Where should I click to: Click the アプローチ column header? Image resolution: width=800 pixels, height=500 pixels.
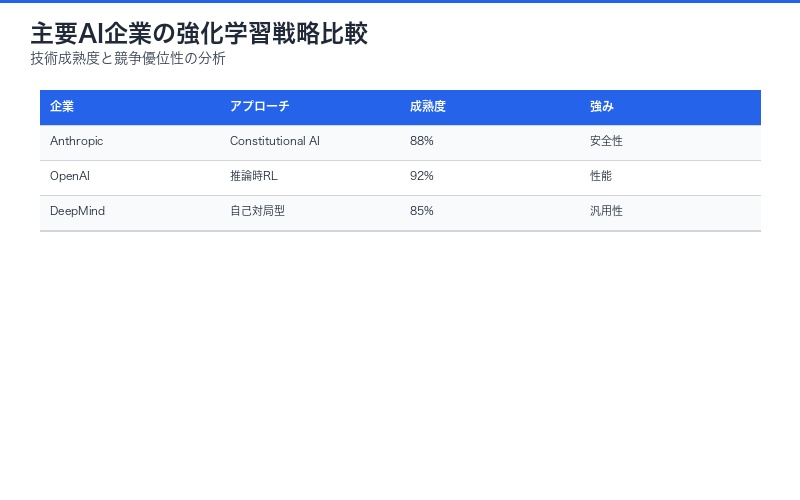coord(259,106)
